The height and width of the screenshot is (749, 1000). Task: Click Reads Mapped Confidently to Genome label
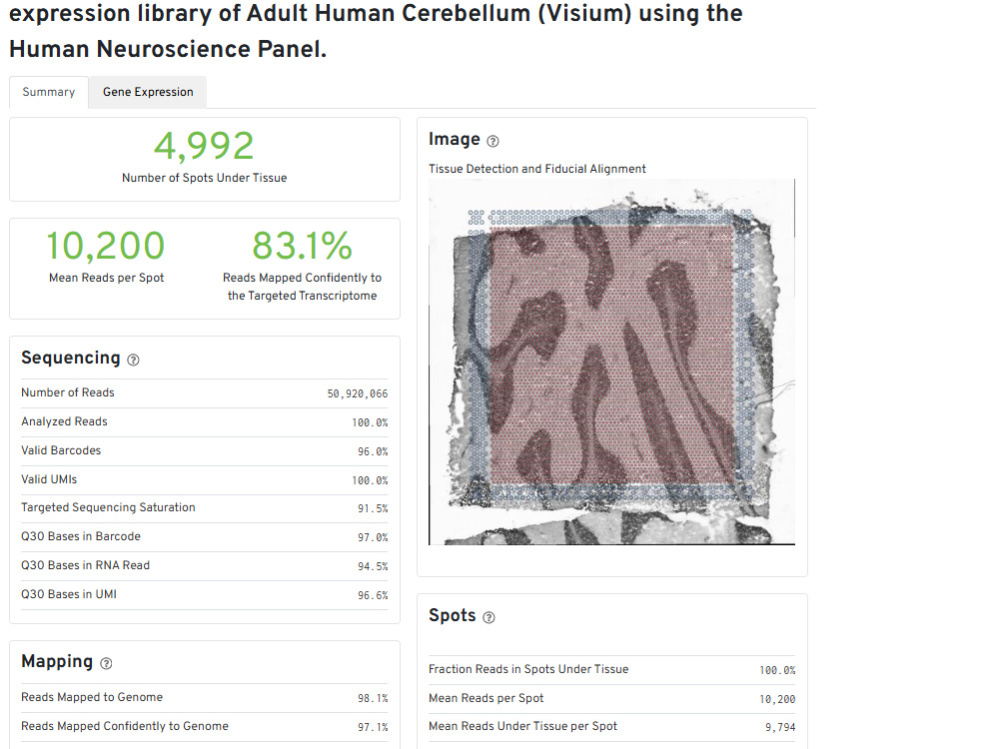coord(125,726)
